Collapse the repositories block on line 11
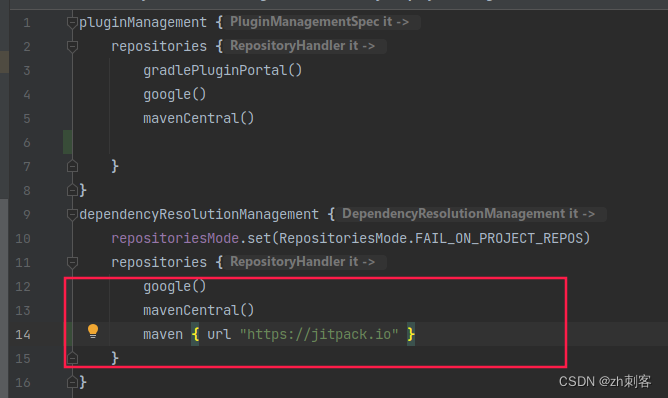 click(72, 262)
